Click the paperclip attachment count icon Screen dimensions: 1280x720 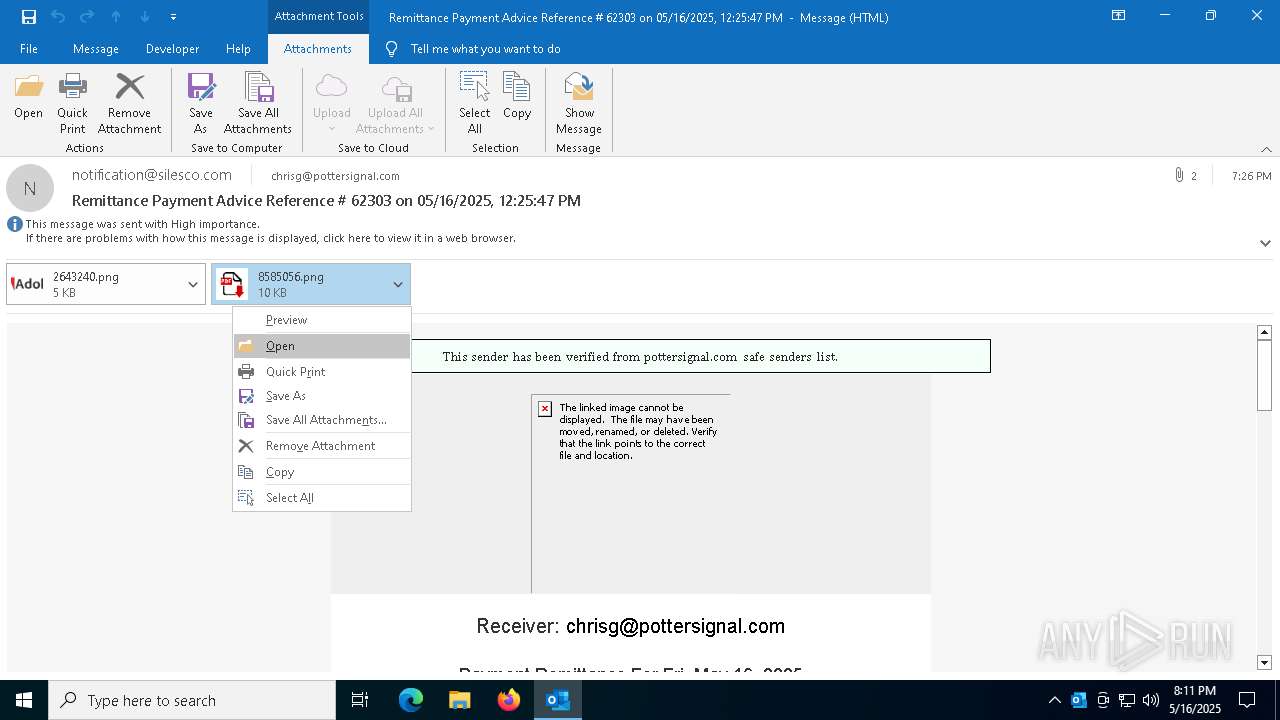(1180, 176)
